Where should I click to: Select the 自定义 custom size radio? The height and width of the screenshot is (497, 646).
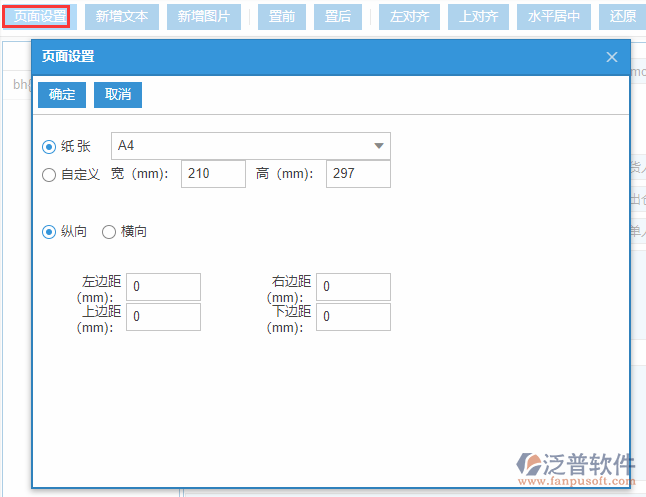coord(49,175)
